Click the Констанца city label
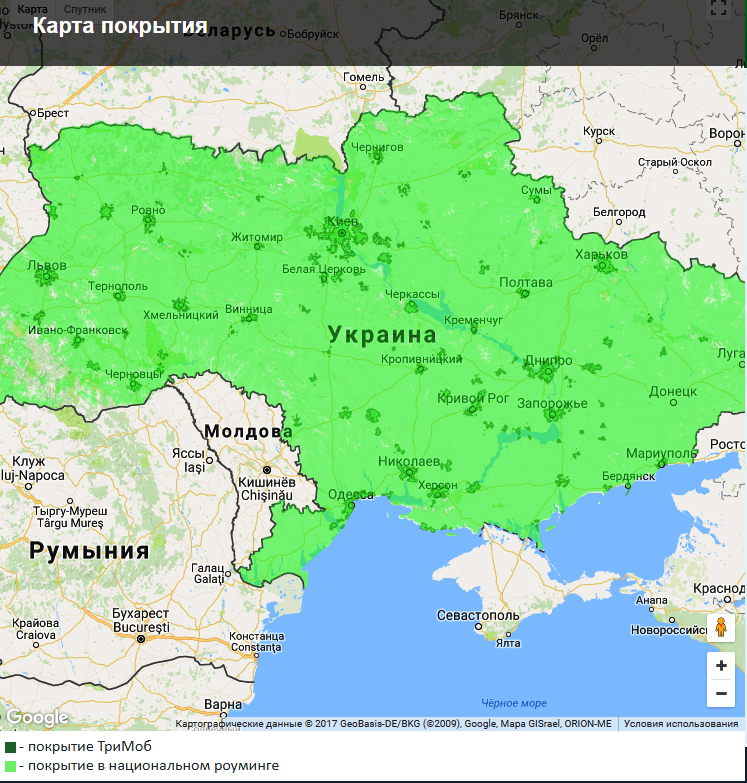The height and width of the screenshot is (783, 747). tap(257, 636)
